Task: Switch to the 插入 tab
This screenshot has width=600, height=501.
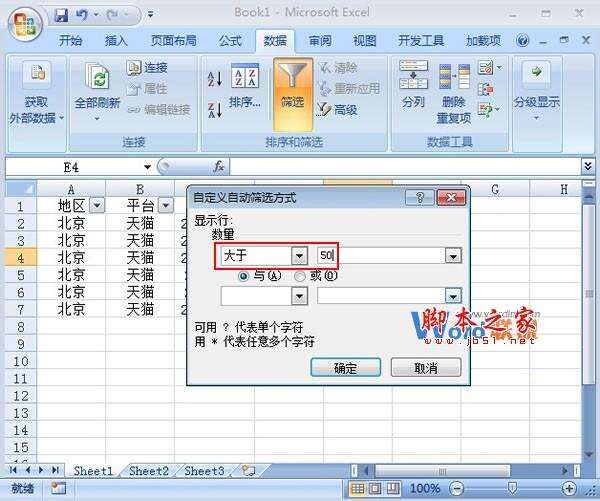Action: [x=116, y=41]
